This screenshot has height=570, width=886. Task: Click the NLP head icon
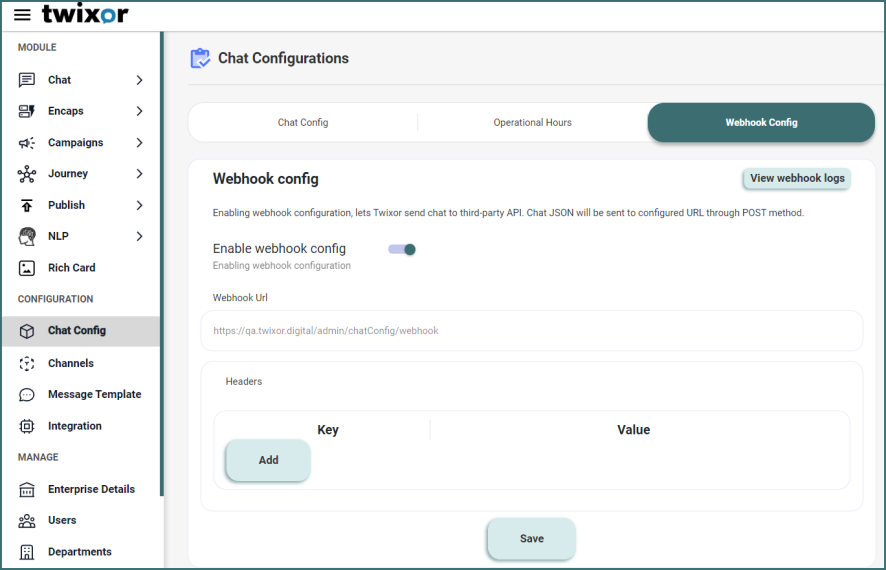[x=27, y=237]
